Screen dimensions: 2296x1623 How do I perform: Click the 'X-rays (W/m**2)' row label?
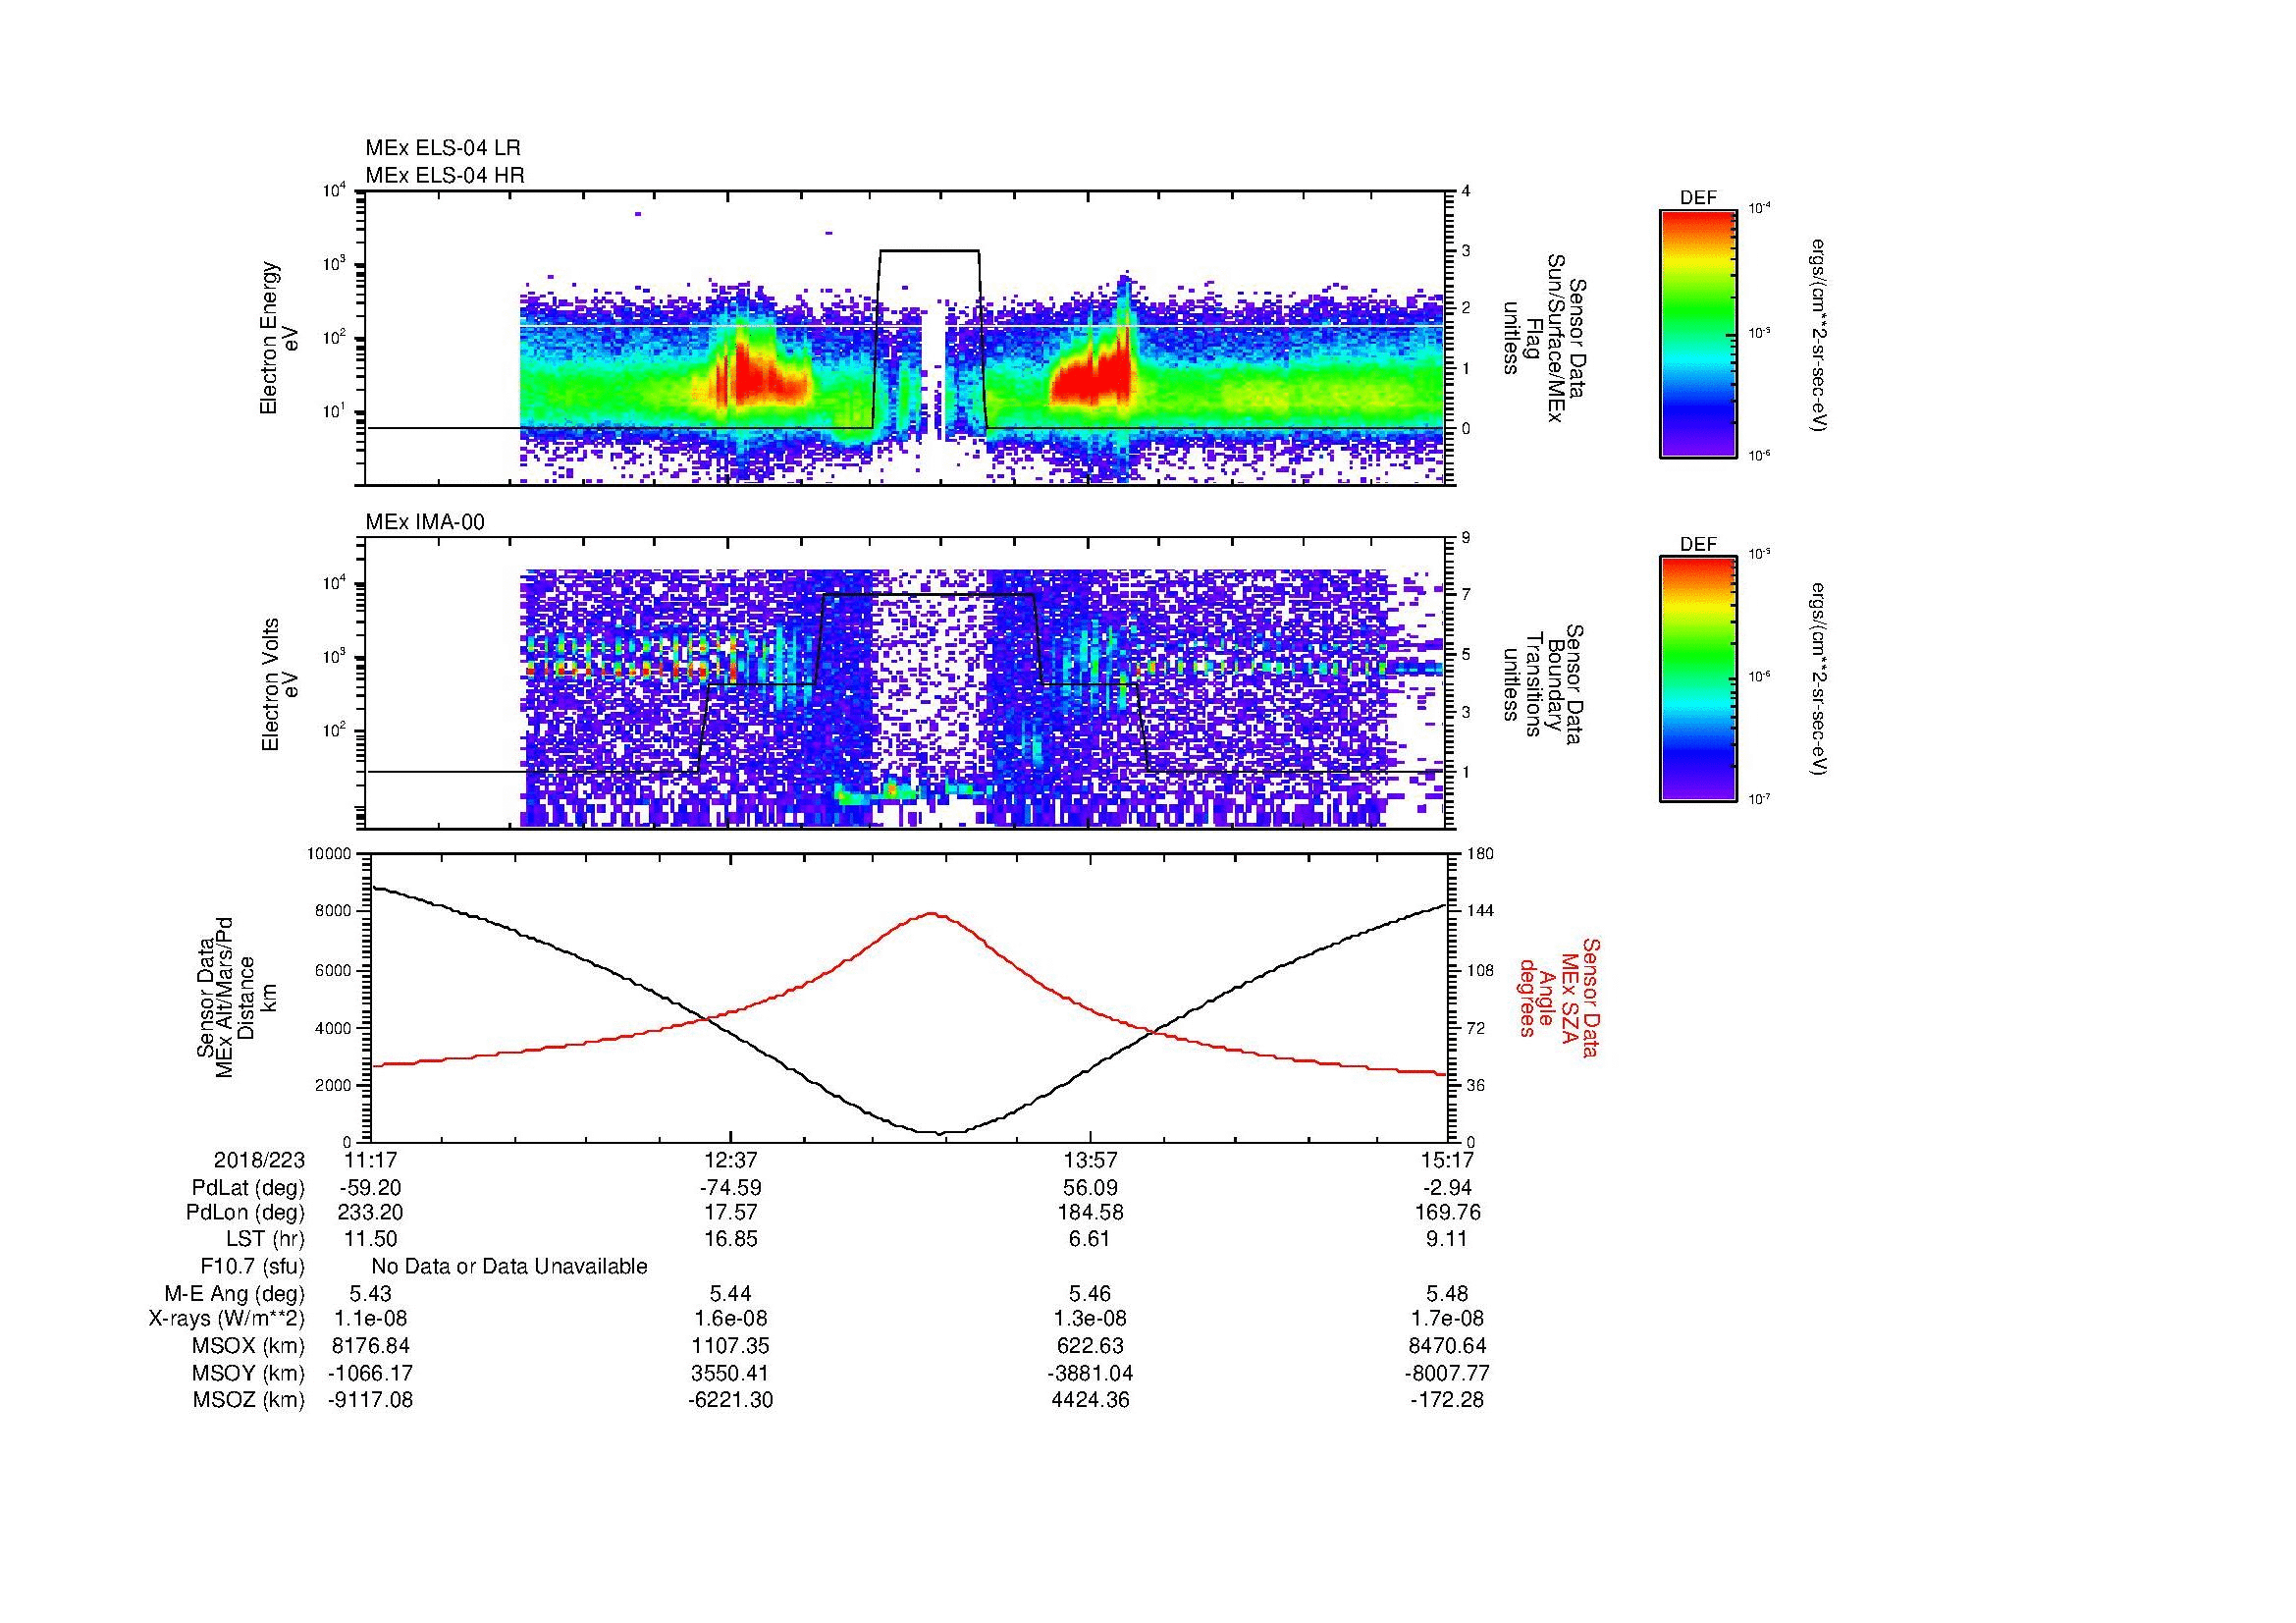click(x=227, y=1319)
